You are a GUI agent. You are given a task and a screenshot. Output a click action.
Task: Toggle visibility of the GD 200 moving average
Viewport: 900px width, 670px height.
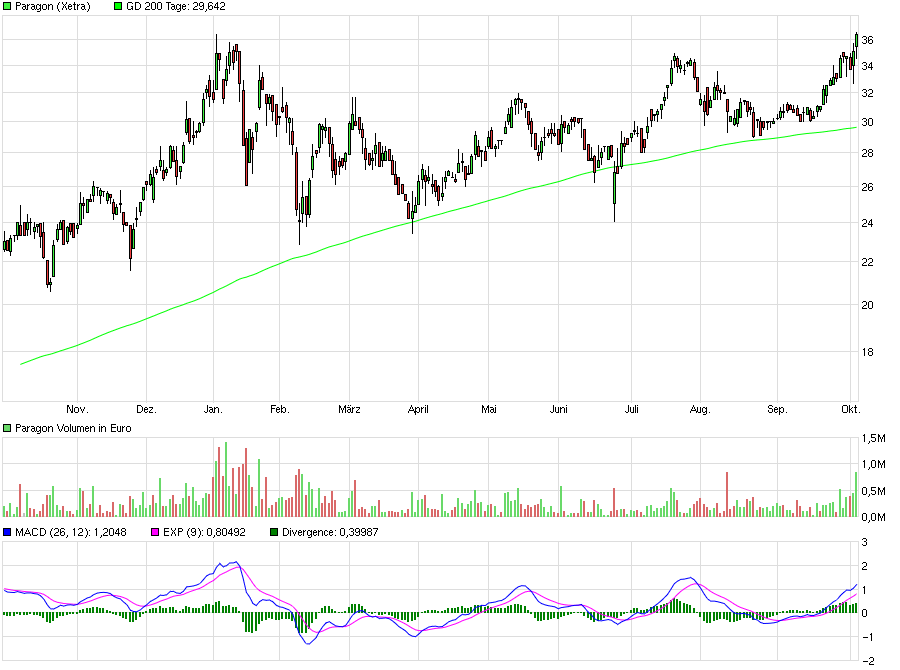116,6
